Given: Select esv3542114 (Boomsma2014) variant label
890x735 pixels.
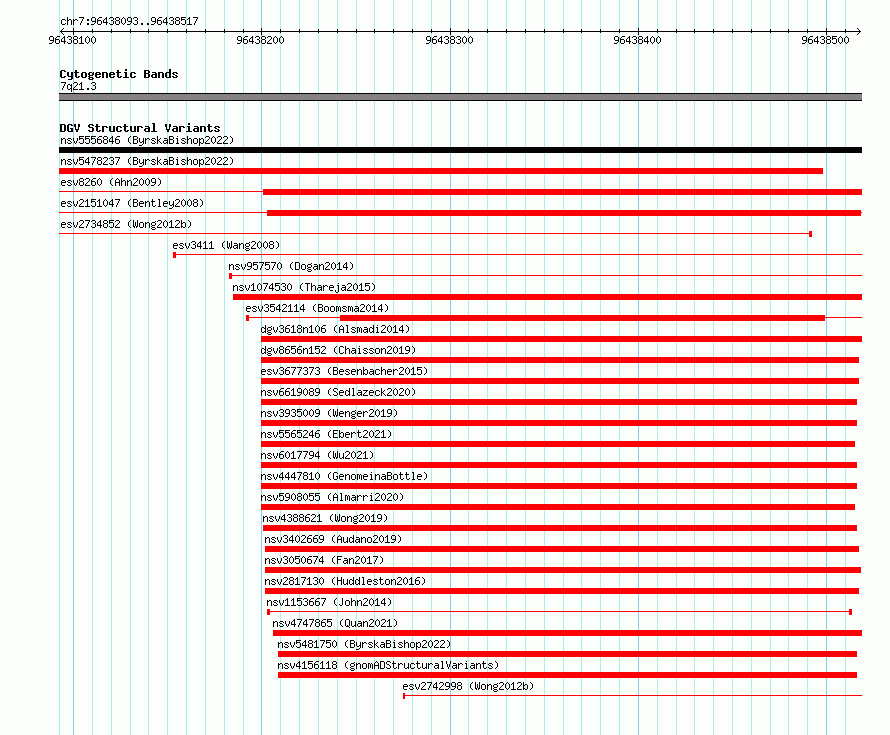Looking at the screenshot, I should (x=317, y=308).
